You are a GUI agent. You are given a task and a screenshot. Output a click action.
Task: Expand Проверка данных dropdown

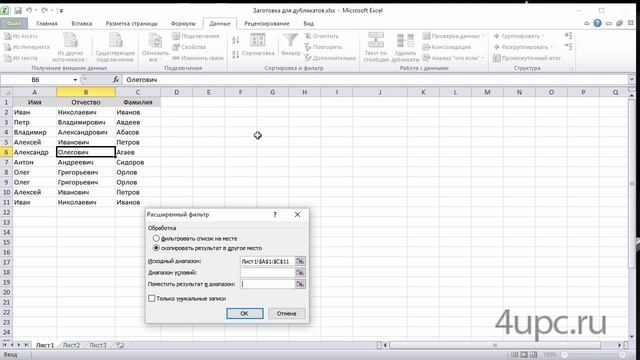[x=483, y=36]
